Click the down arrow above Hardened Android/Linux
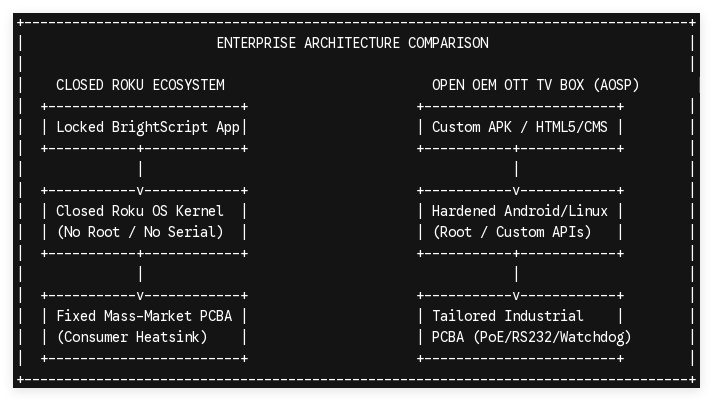This screenshot has width=713, height=401. tap(516, 191)
